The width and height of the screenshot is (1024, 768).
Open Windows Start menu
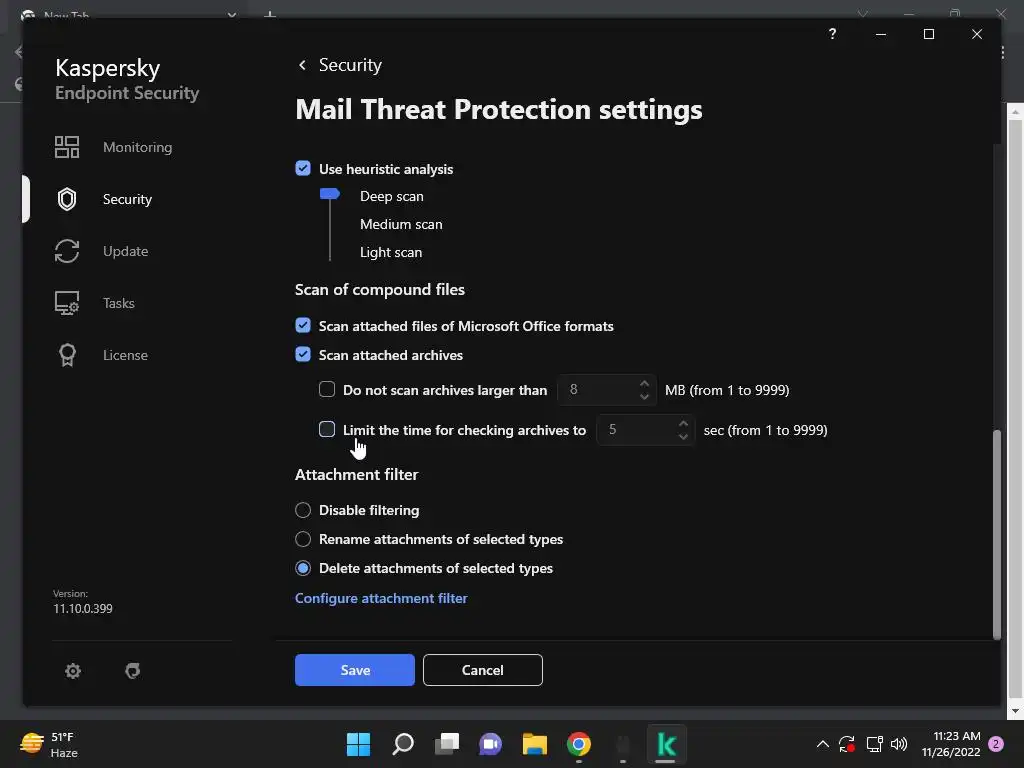click(x=358, y=744)
